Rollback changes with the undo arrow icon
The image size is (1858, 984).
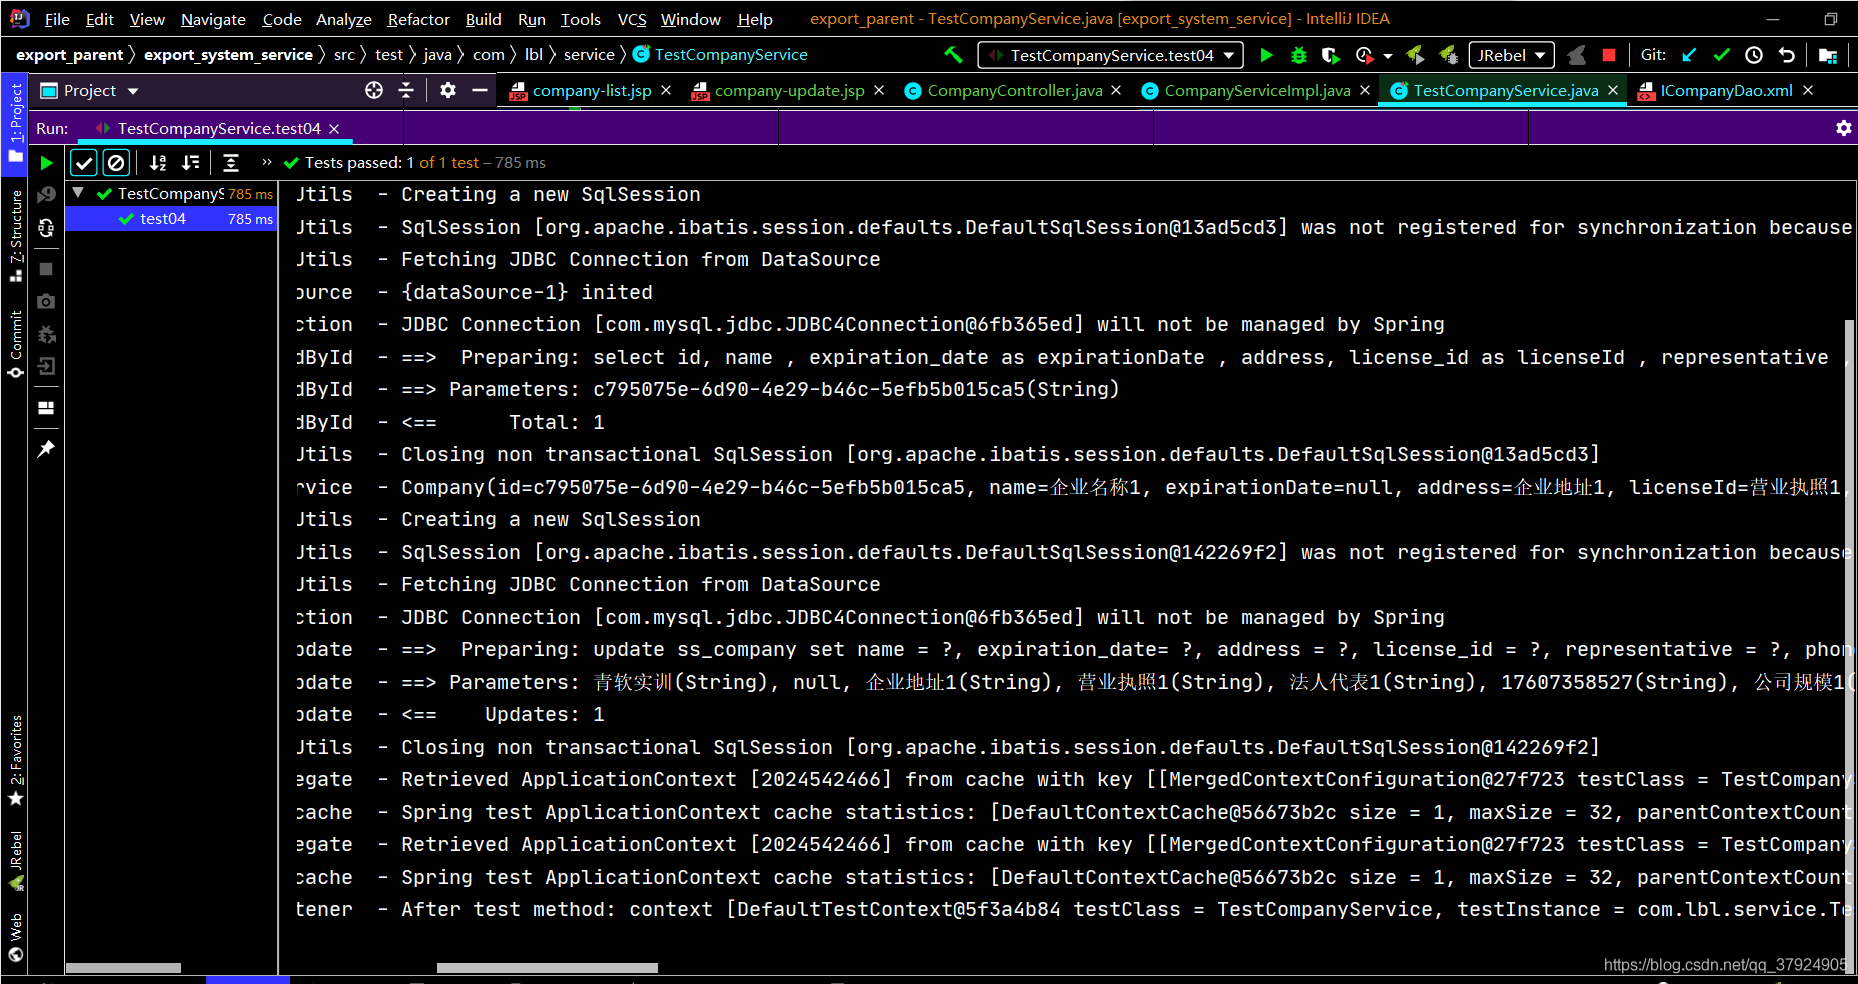tap(1787, 55)
